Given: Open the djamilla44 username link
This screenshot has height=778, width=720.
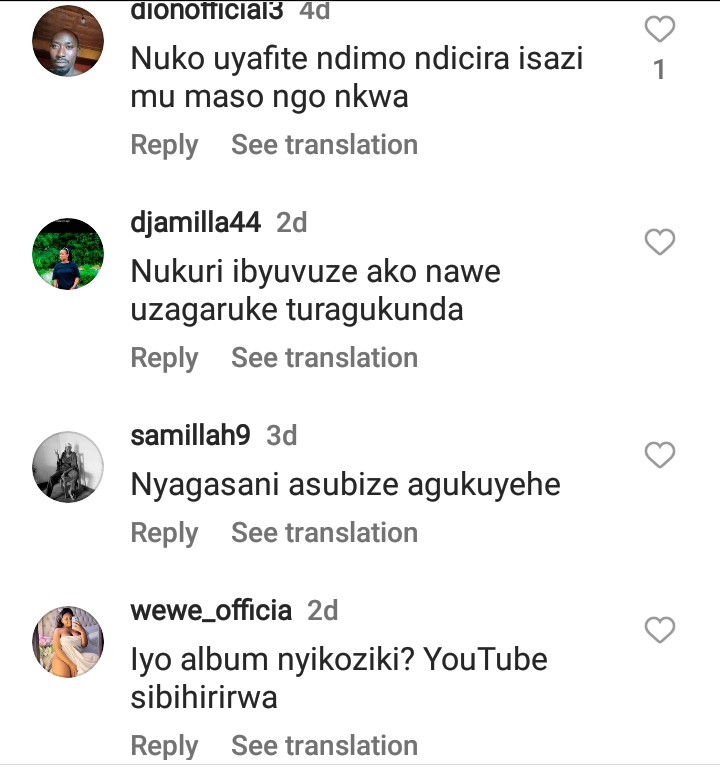Looking at the screenshot, I should tap(196, 223).
